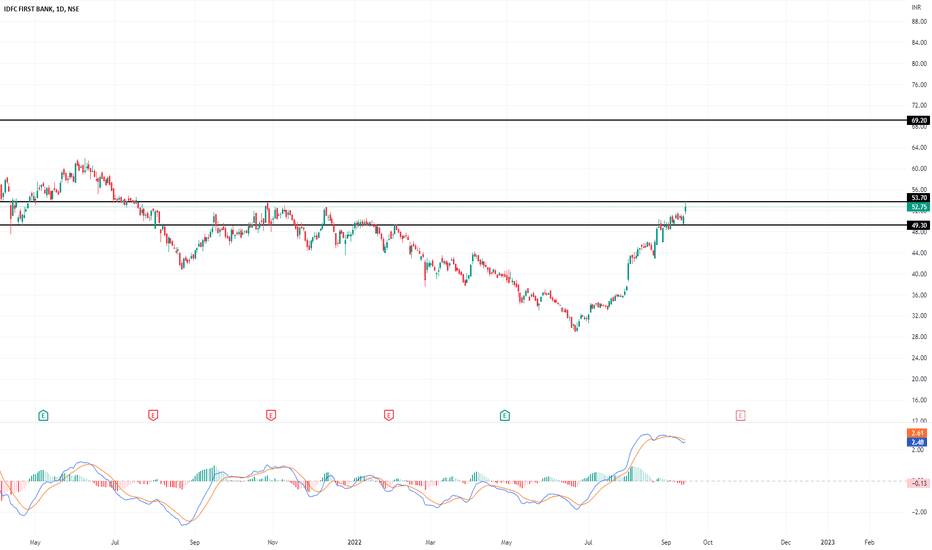Click the green 52.75 current price label
The image size is (932, 550).
[918, 207]
